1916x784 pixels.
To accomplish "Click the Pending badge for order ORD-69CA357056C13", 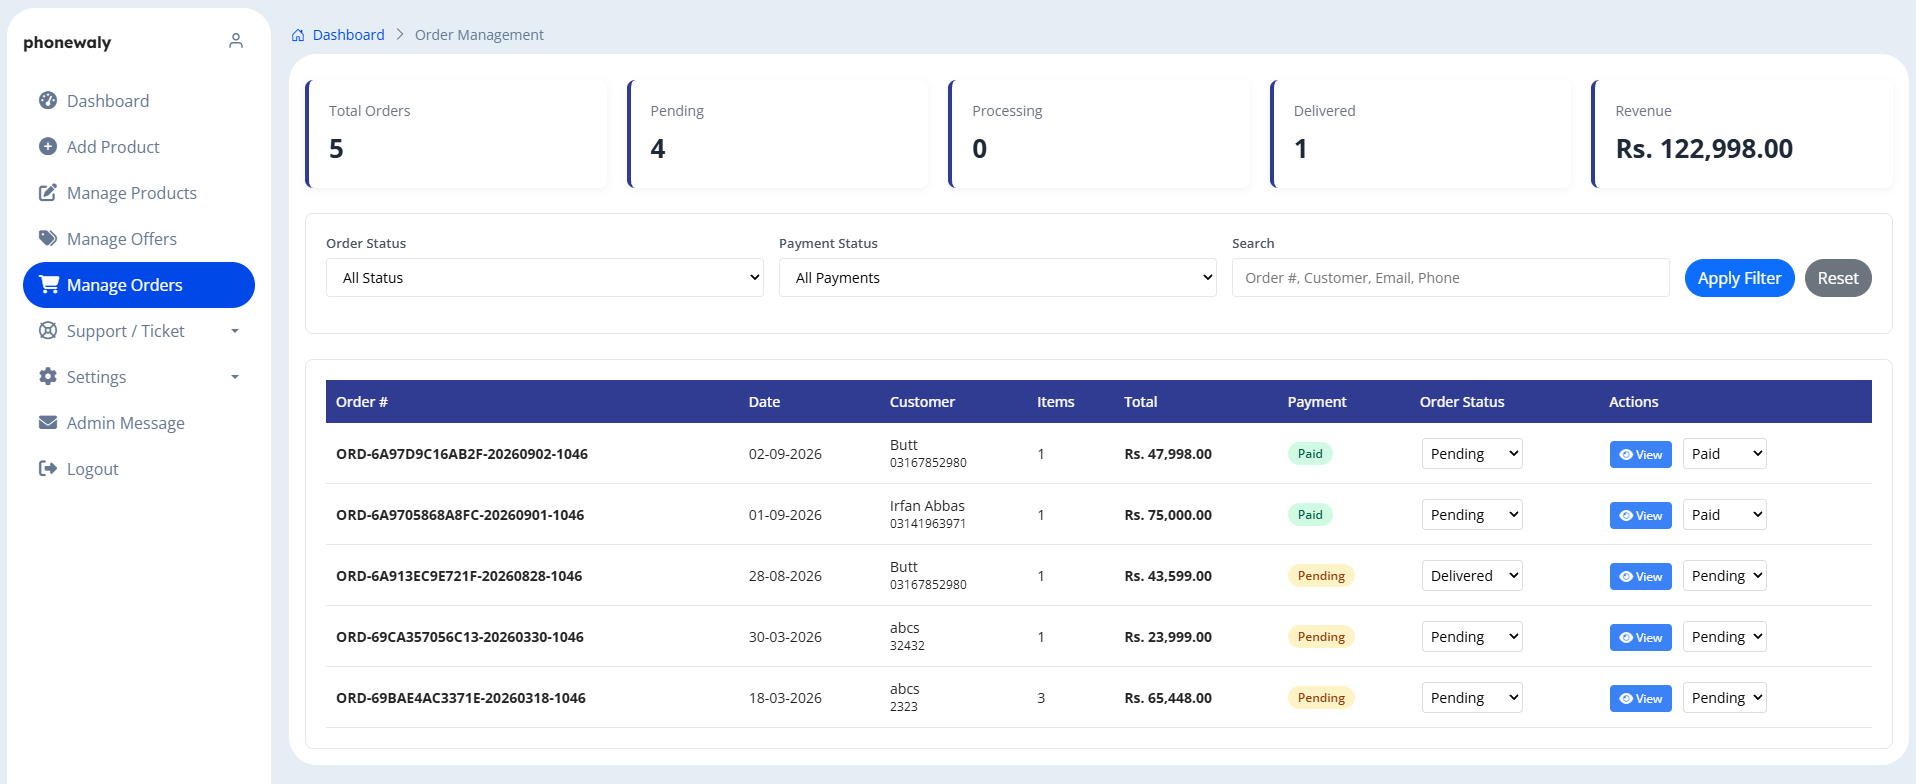I will tap(1321, 637).
